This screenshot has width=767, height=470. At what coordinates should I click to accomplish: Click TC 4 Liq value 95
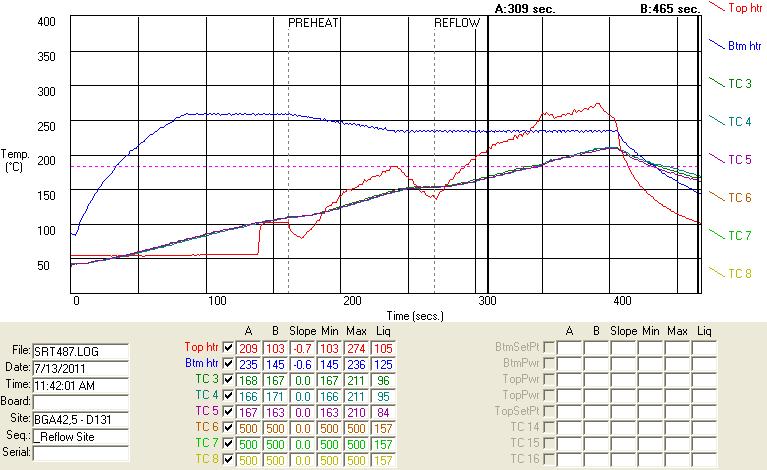coord(383,396)
